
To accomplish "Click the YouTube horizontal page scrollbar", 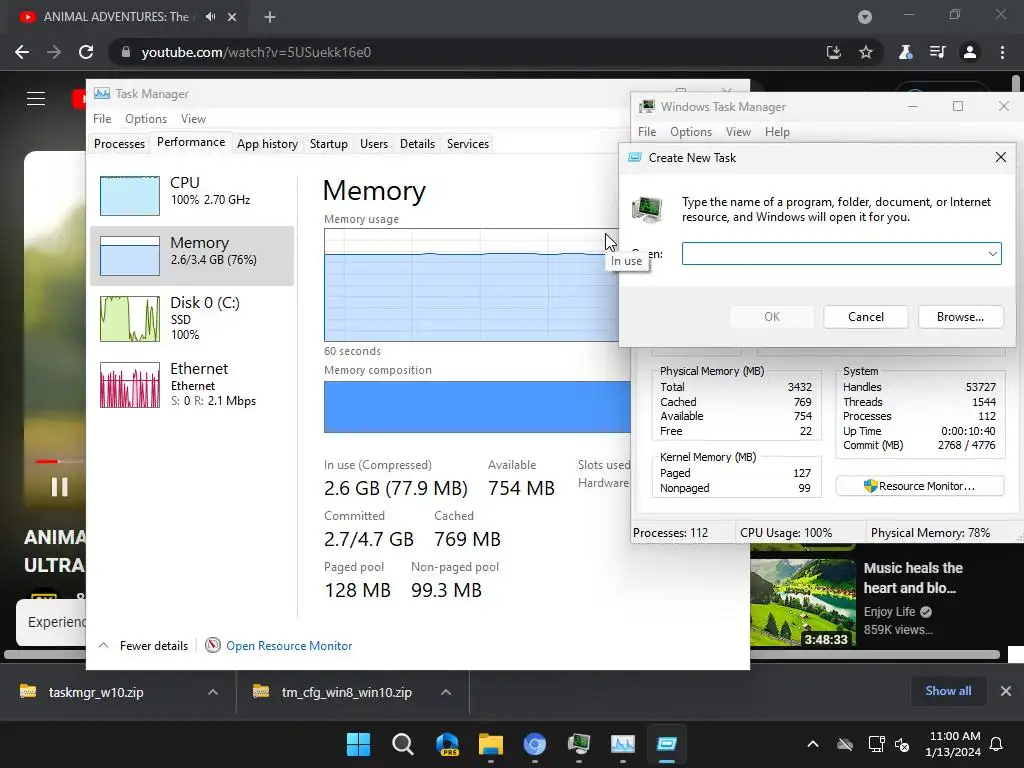I will coord(502,654).
